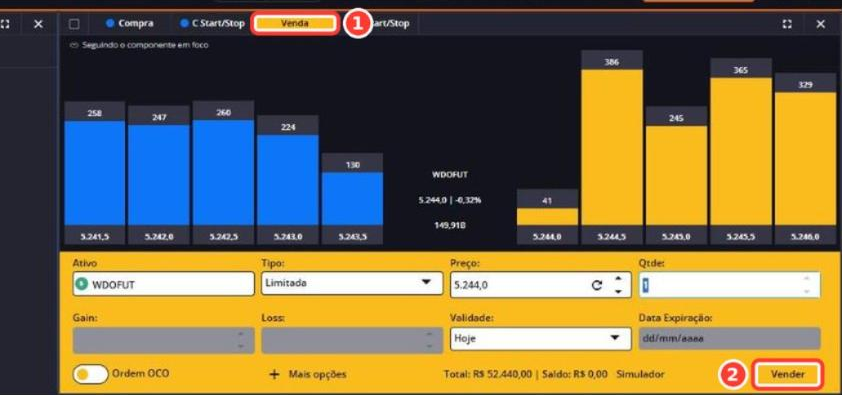Click the Total R$ 52.440,00 text

click(489, 374)
